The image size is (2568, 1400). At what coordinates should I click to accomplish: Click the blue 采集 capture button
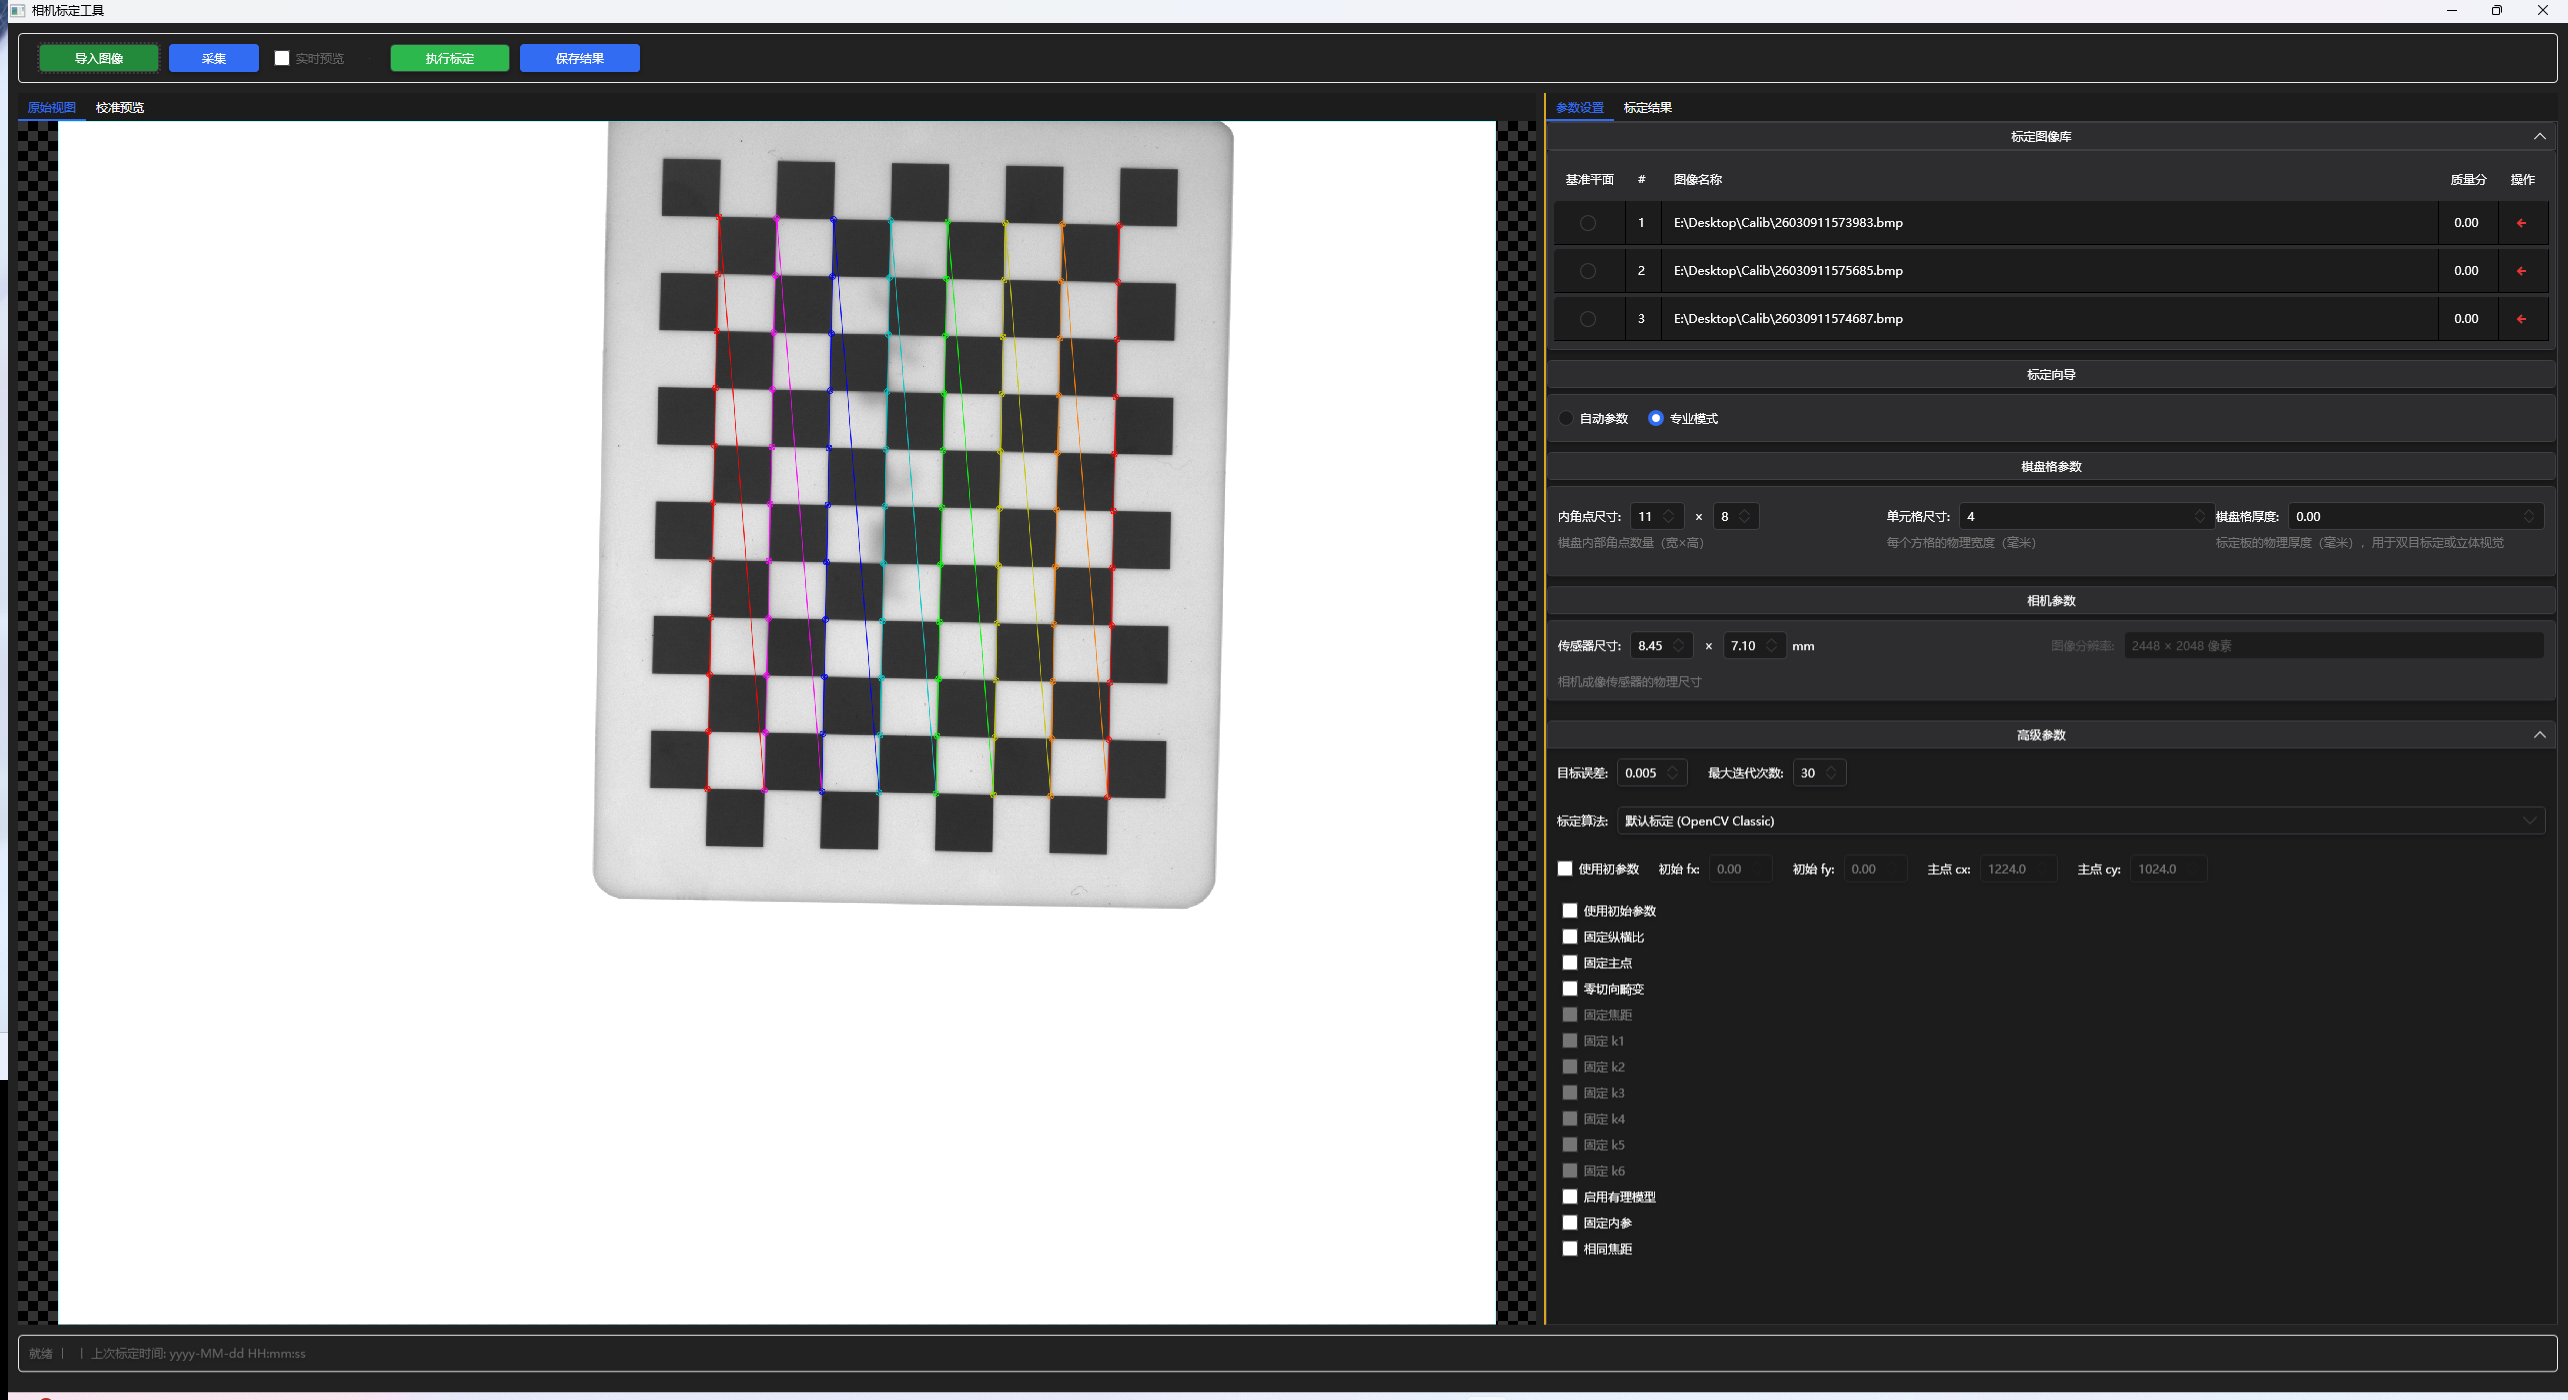pyautogui.click(x=214, y=58)
